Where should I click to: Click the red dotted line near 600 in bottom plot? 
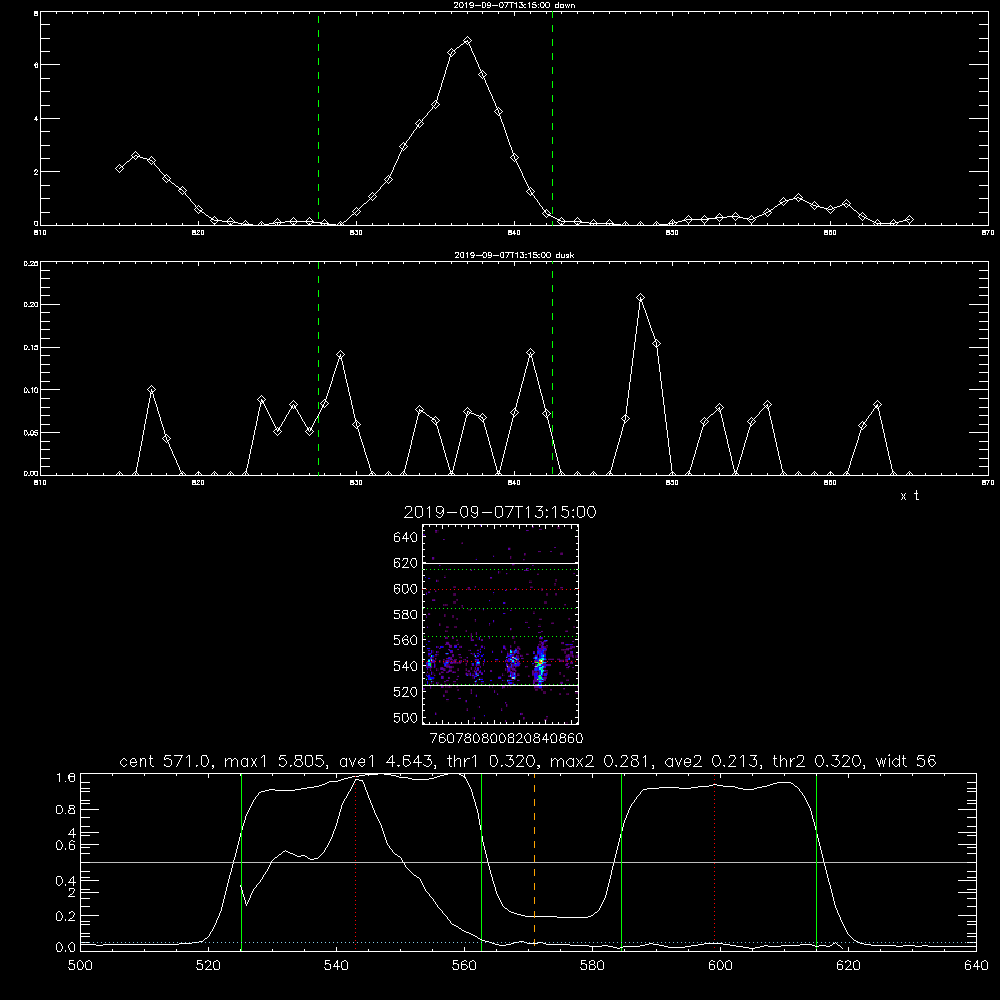coord(714,861)
